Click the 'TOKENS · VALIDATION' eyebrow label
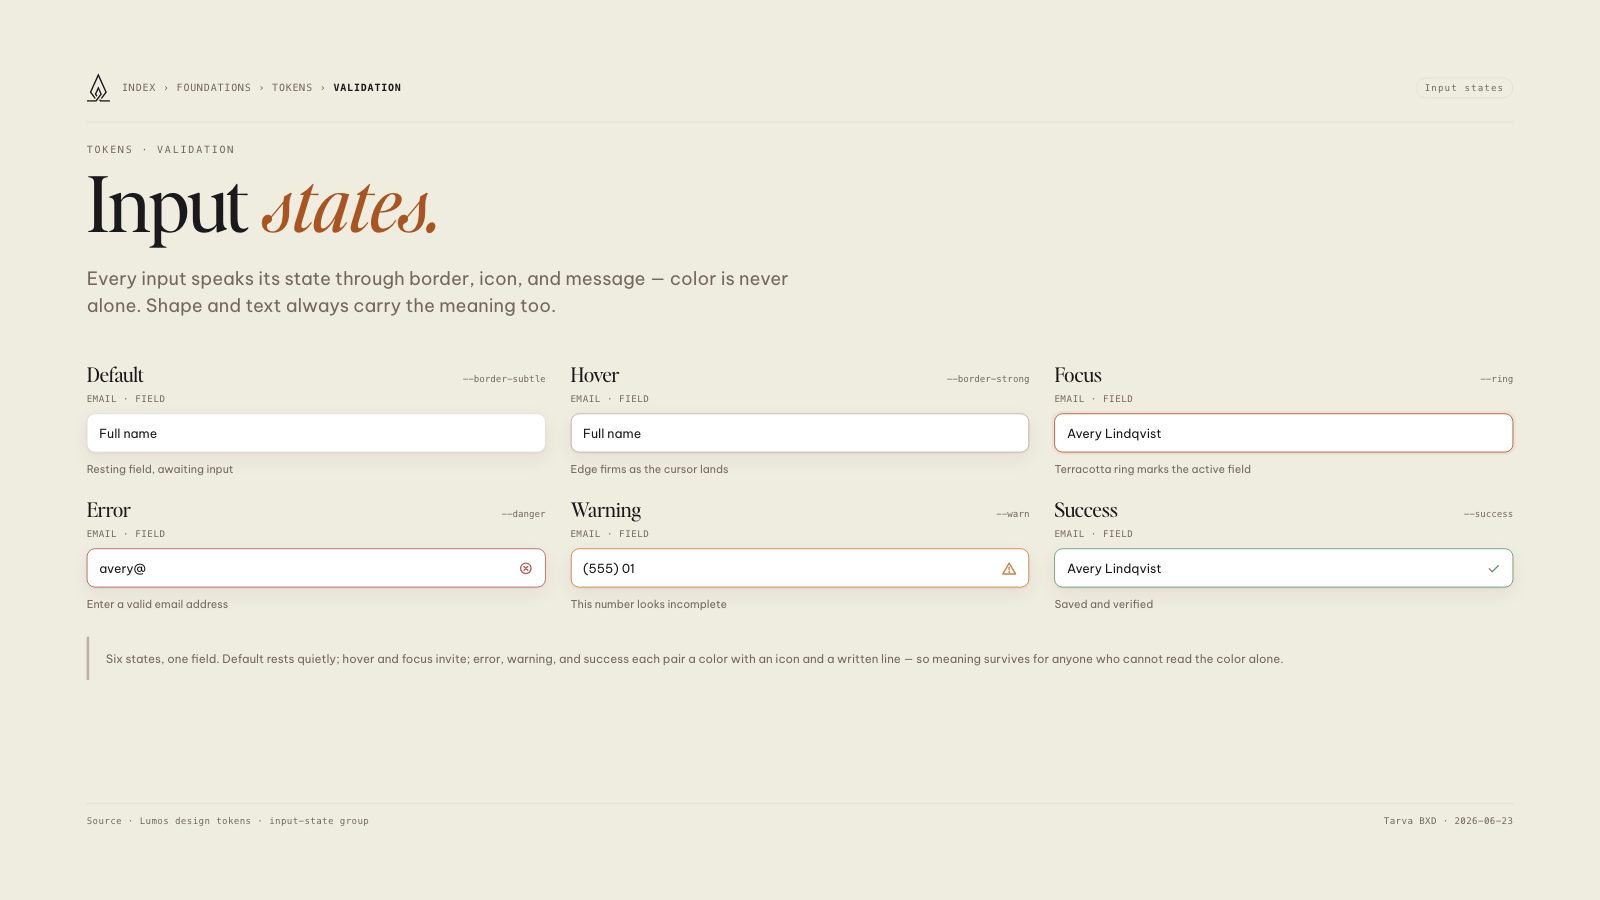The image size is (1600, 900). 161,150
